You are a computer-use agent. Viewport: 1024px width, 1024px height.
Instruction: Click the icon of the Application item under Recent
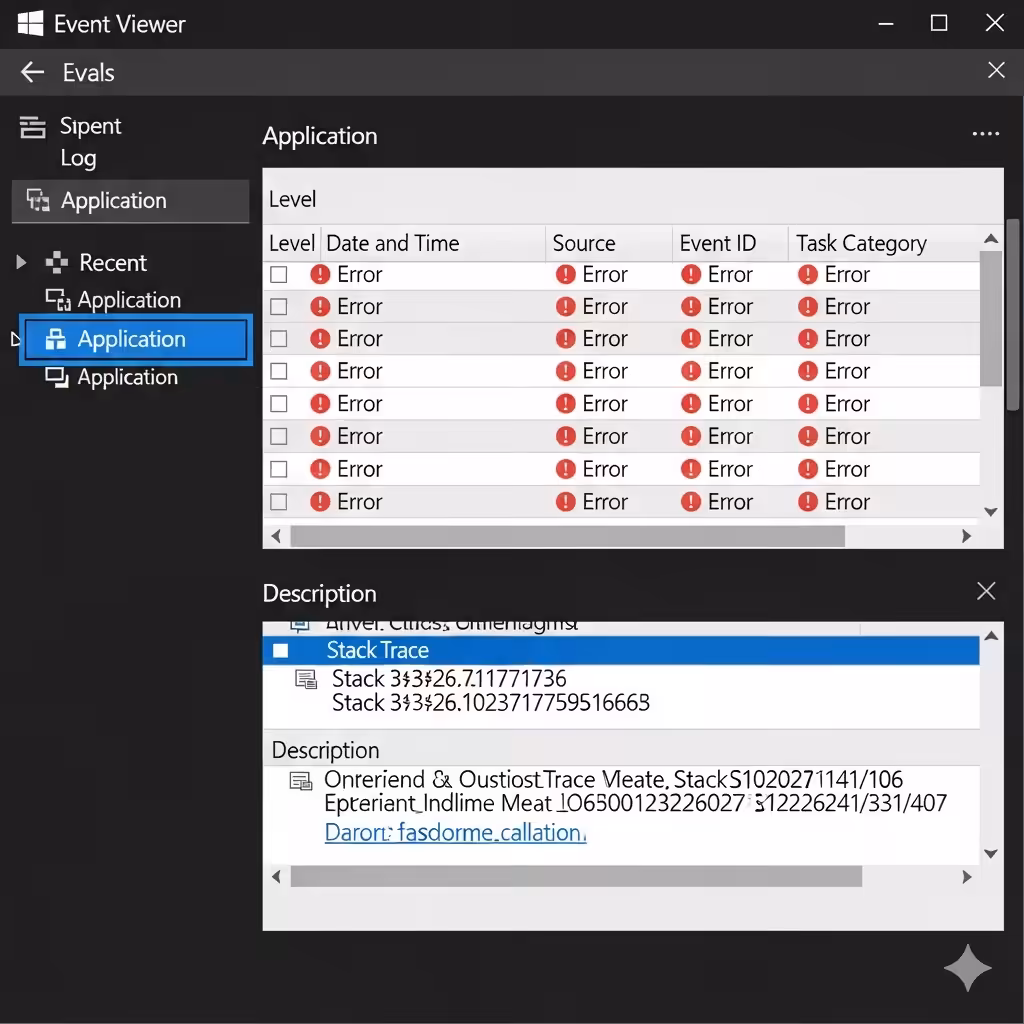tap(58, 300)
